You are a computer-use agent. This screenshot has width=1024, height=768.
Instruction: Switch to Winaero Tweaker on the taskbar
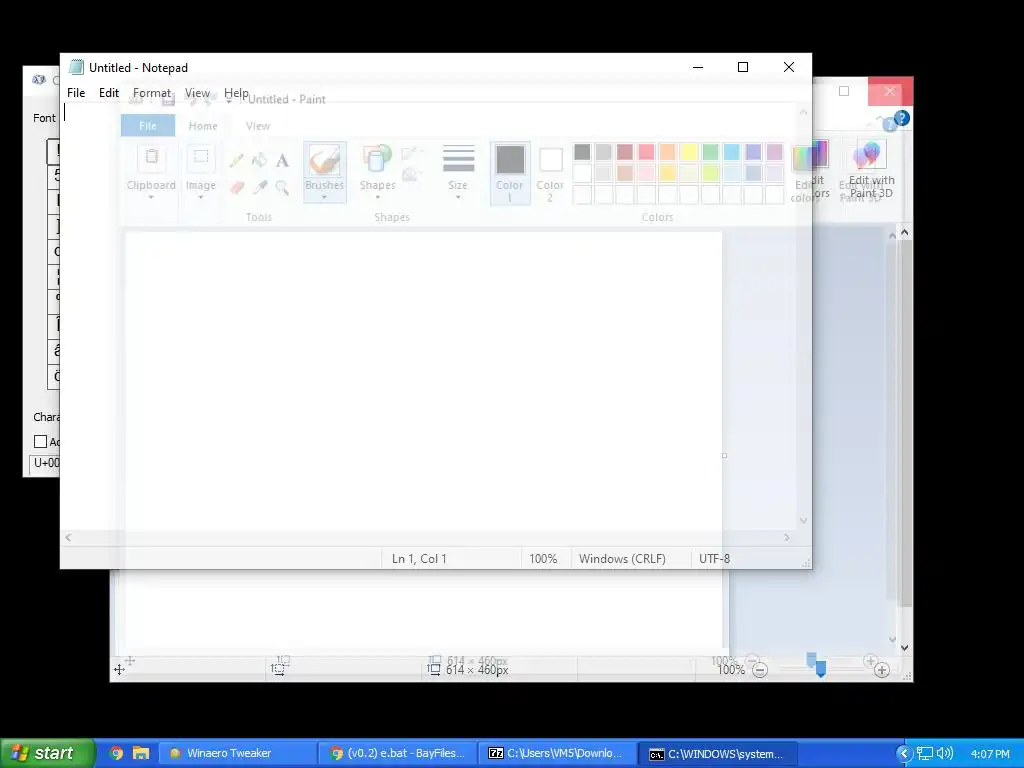[238, 753]
